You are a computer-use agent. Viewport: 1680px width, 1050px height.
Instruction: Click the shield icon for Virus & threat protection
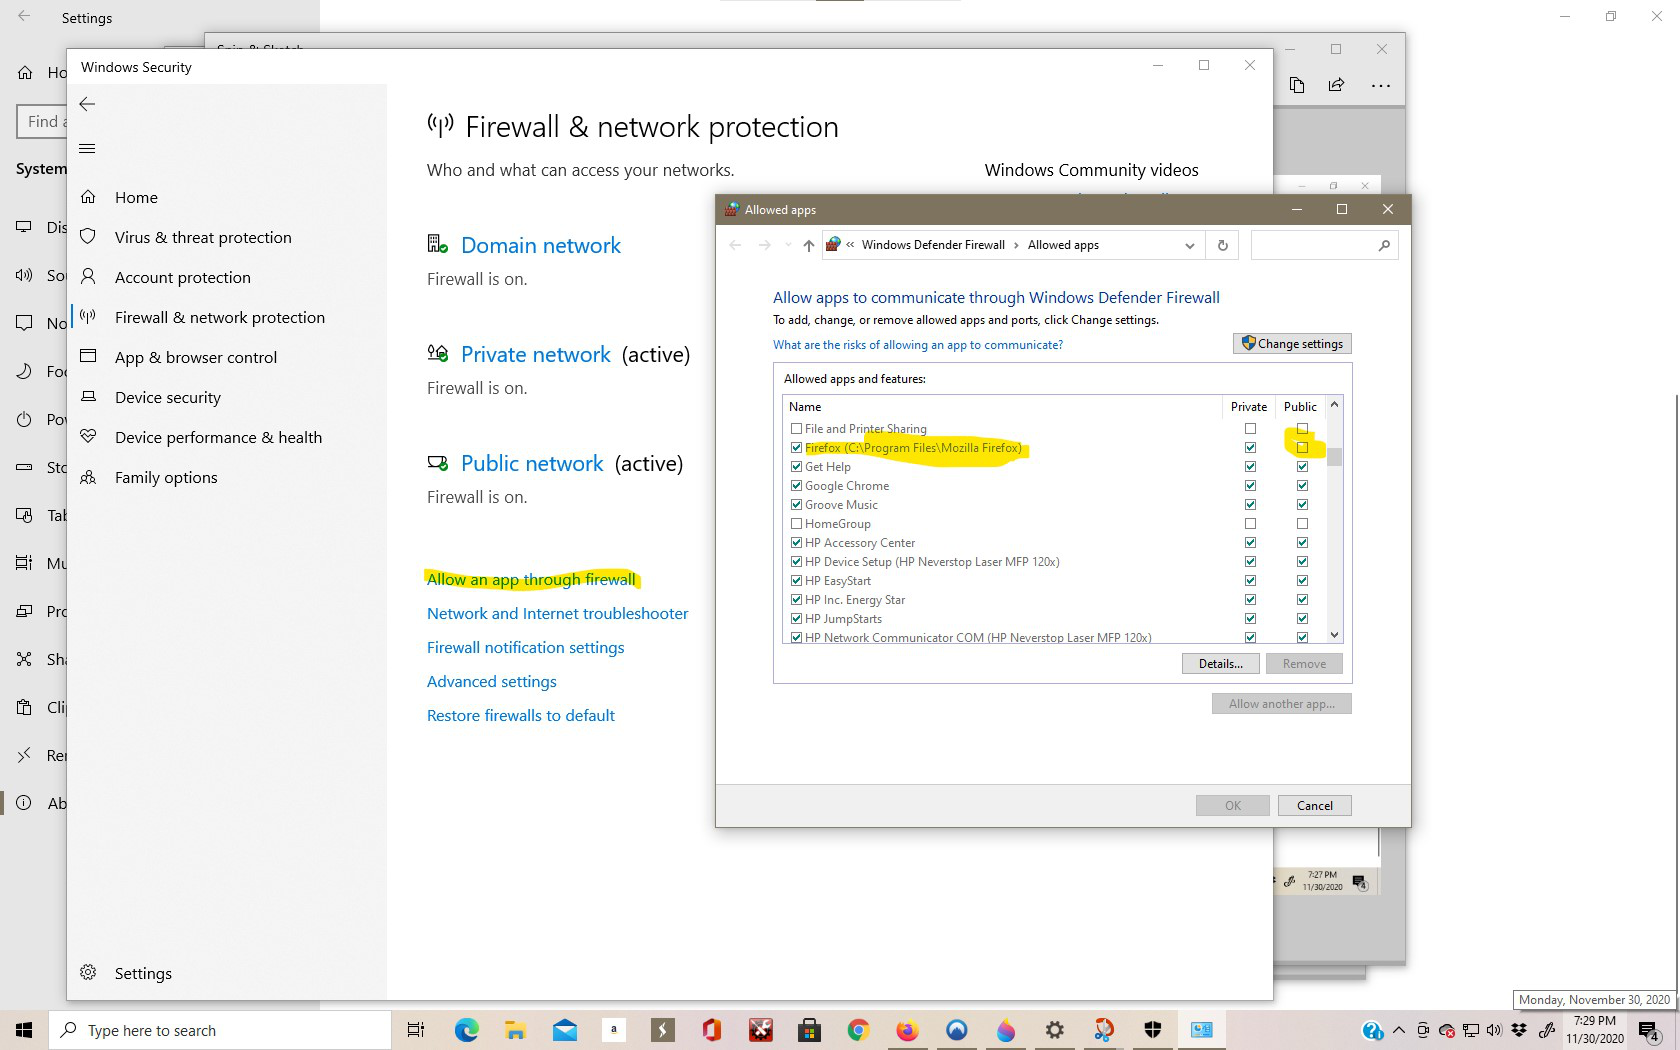pos(88,237)
